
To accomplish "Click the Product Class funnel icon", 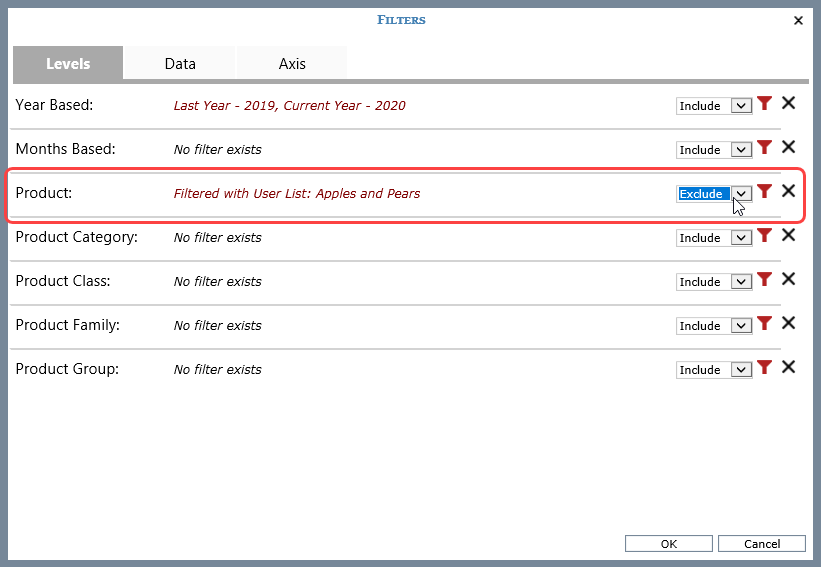I will tap(765, 280).
